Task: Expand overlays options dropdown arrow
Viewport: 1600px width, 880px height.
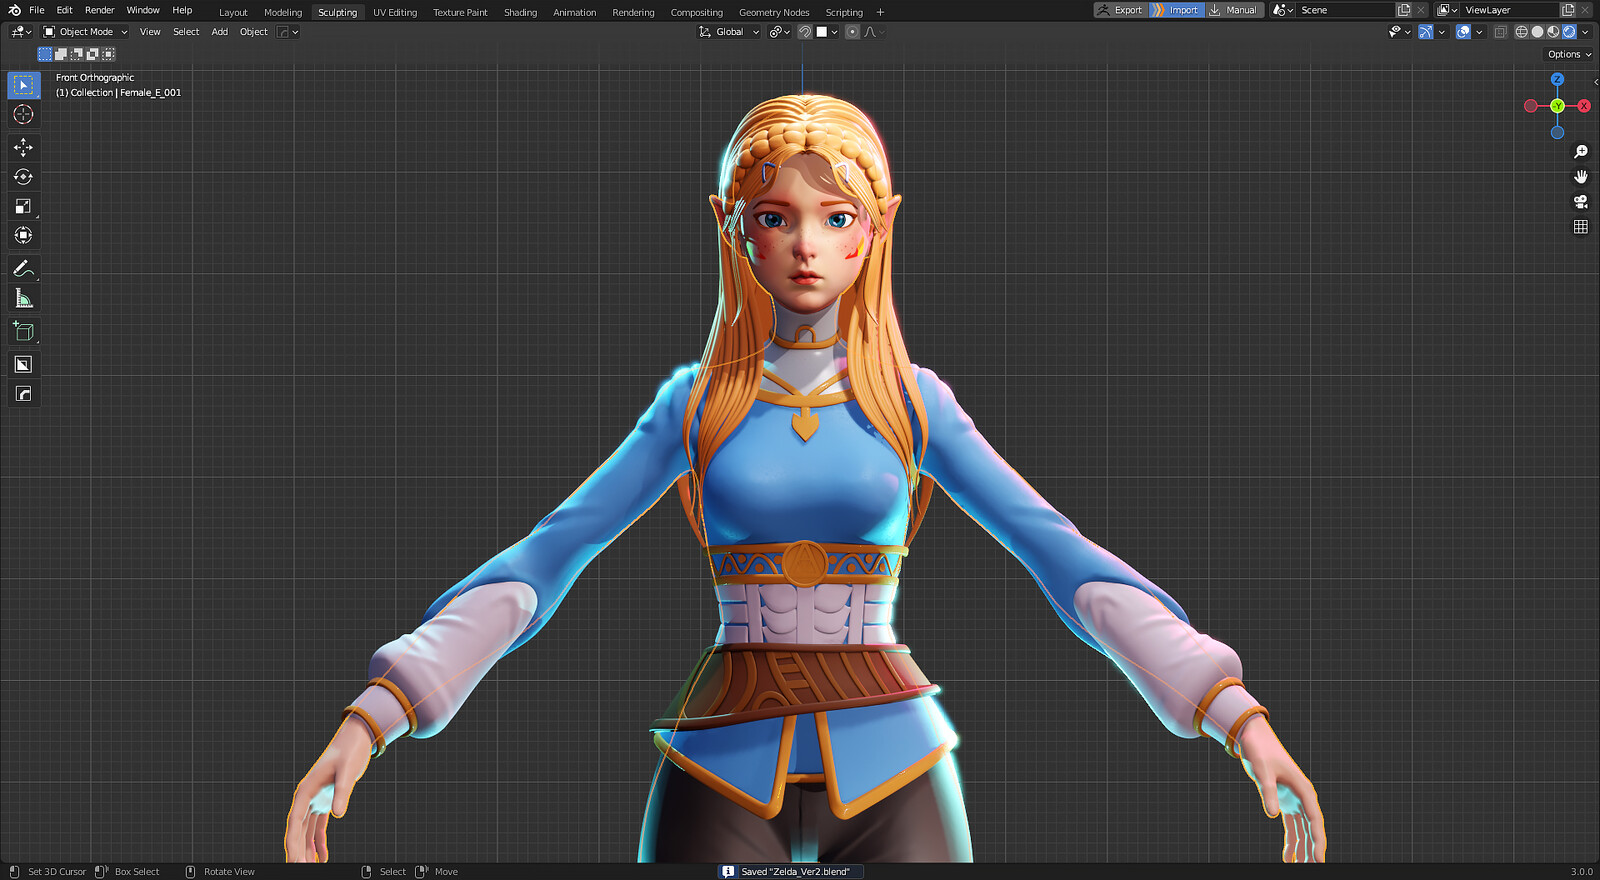Action: [1479, 32]
